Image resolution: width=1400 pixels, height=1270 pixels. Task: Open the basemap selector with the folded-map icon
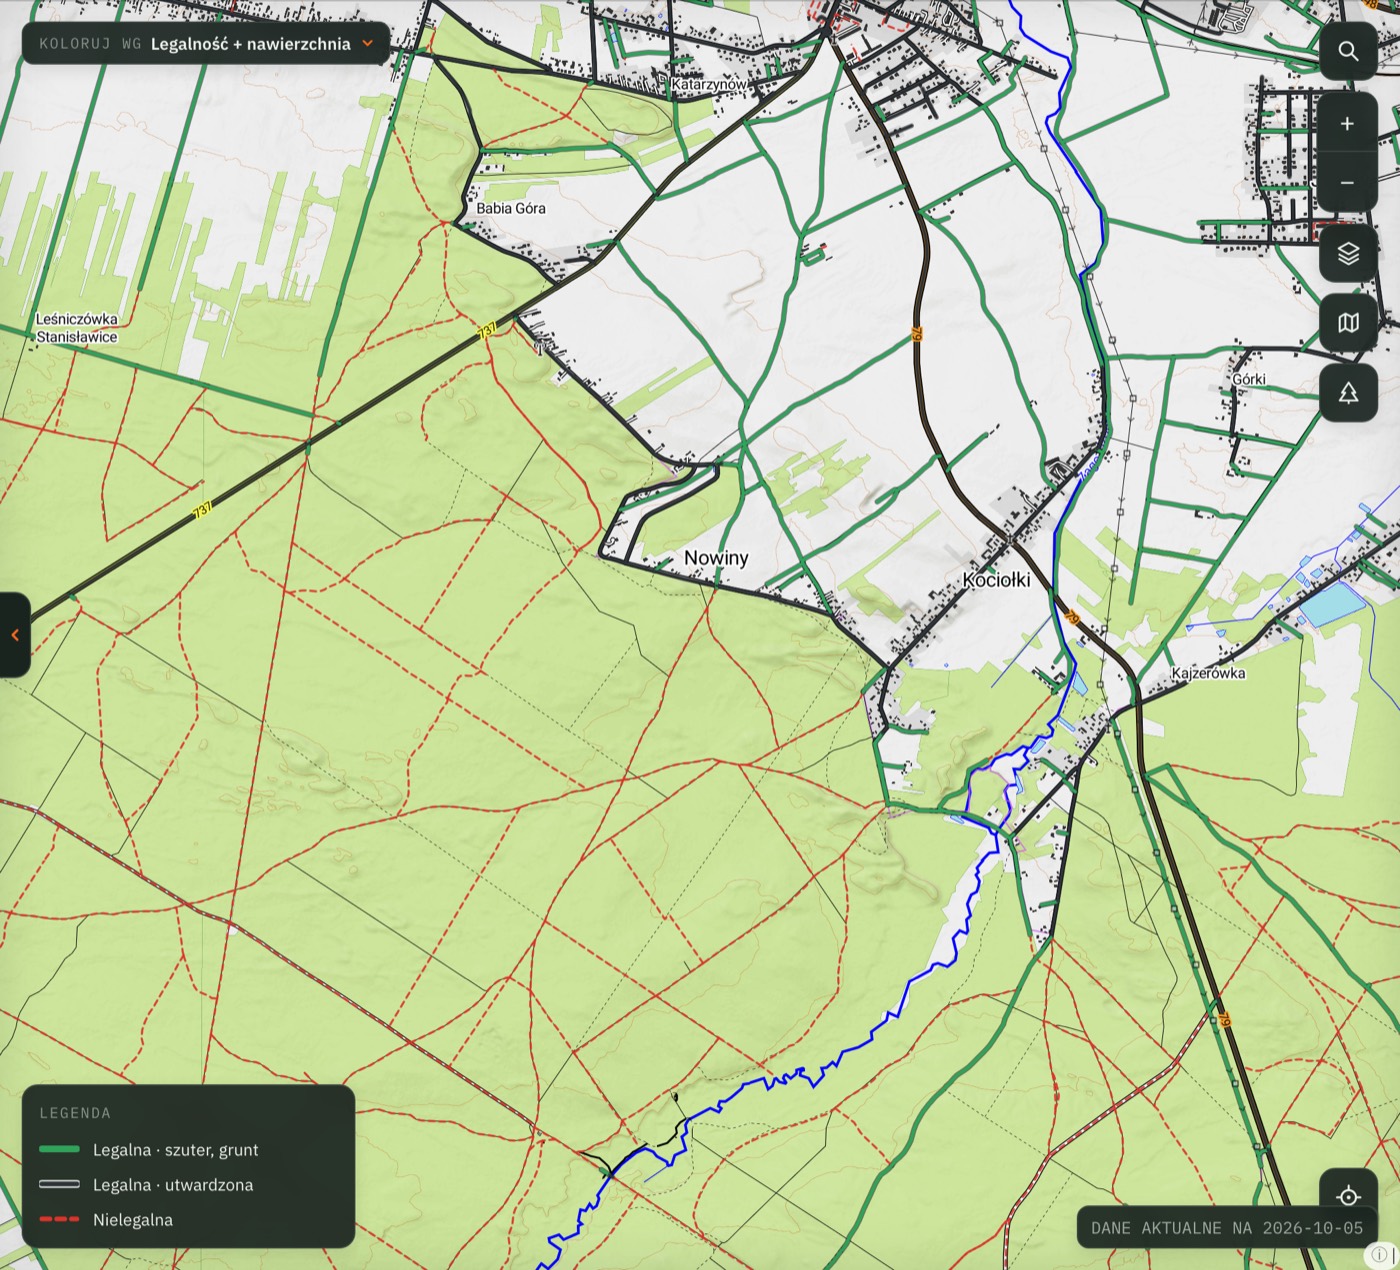1348,323
